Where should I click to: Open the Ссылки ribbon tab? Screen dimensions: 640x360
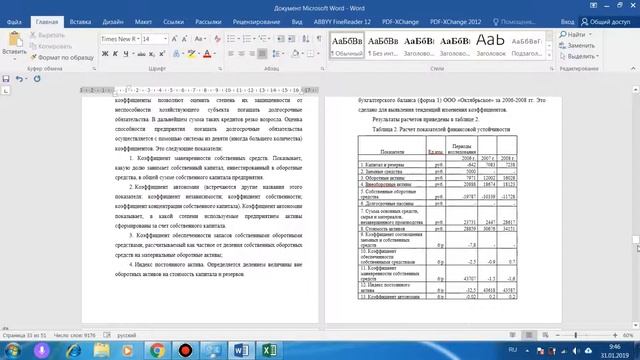pyautogui.click(x=173, y=22)
